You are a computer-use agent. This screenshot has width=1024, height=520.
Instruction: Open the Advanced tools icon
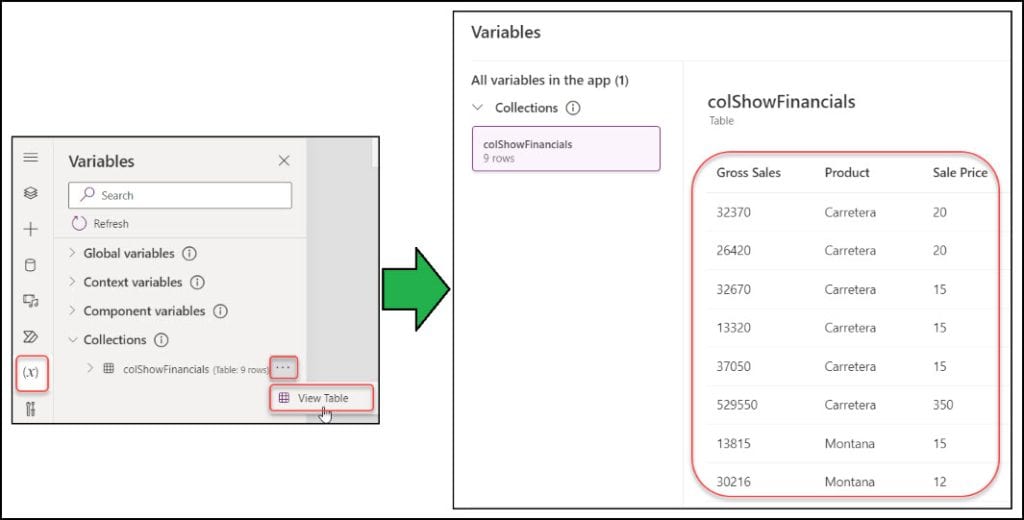[31, 410]
